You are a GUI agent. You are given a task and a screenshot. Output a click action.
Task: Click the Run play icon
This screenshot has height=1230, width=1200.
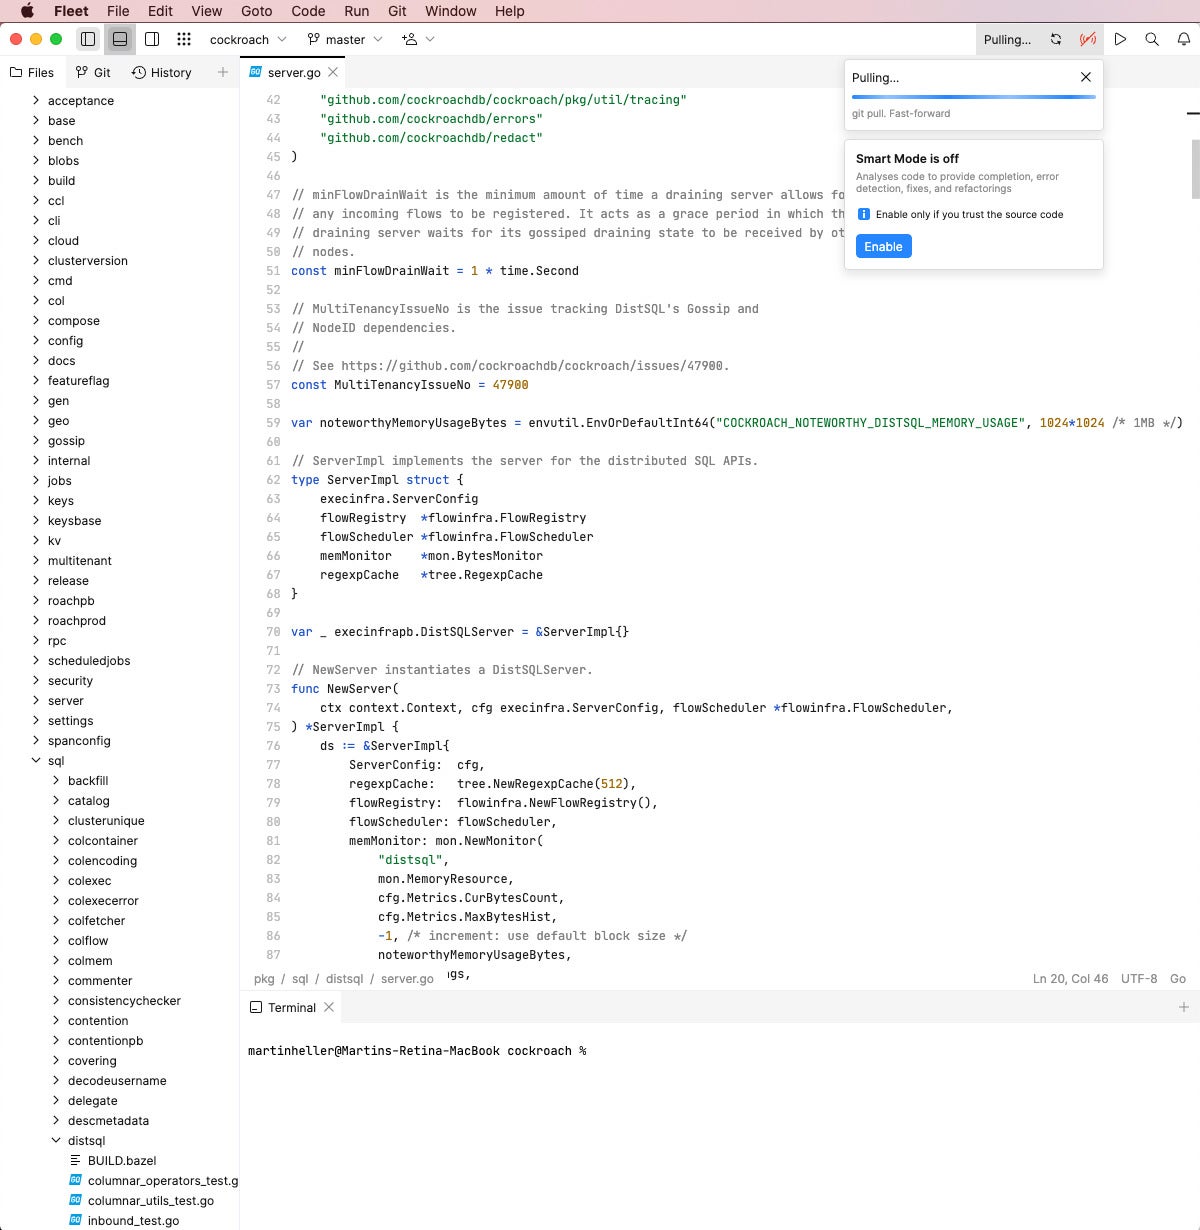tap(1120, 39)
